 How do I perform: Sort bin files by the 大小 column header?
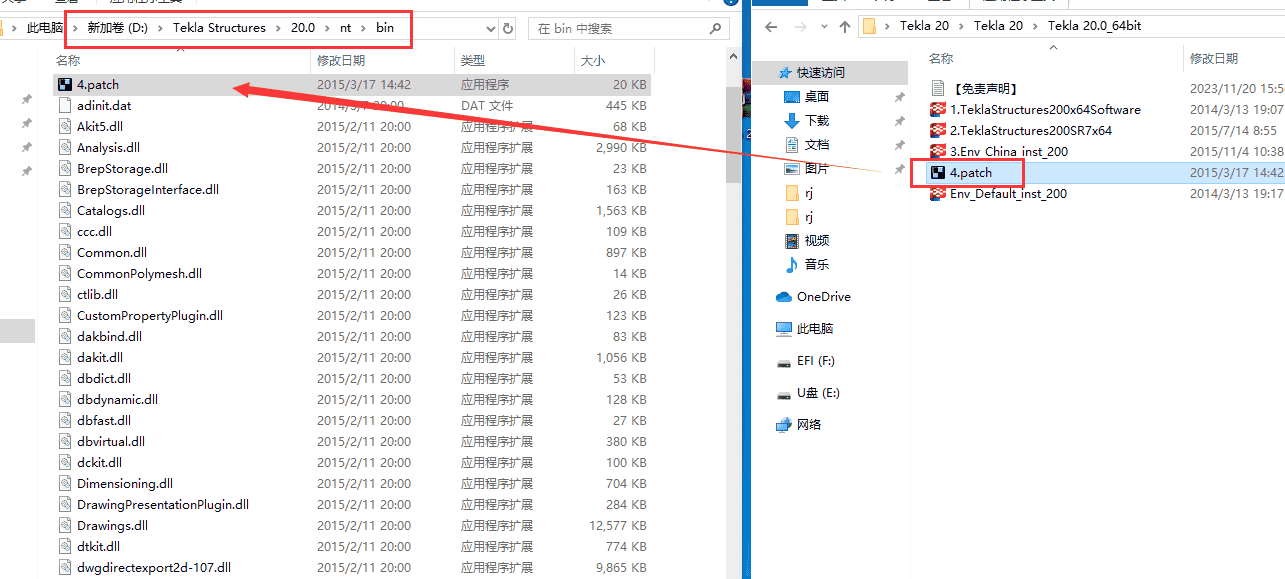tap(592, 61)
